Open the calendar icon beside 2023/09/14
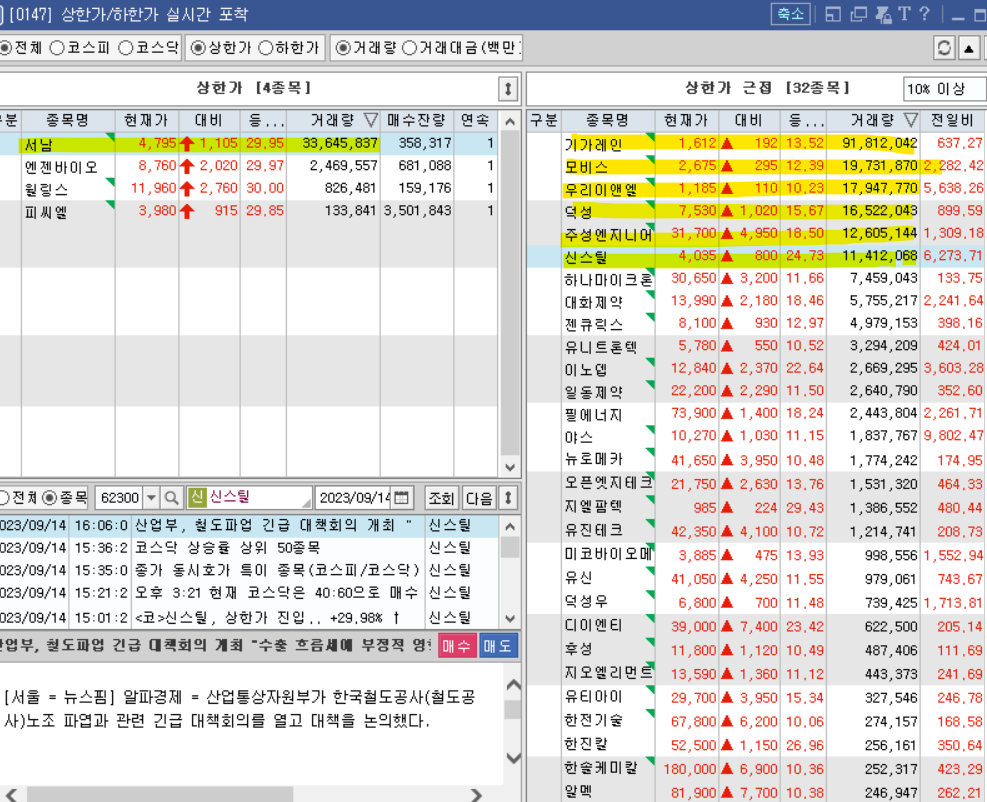The height and width of the screenshot is (802, 987). pos(402,498)
